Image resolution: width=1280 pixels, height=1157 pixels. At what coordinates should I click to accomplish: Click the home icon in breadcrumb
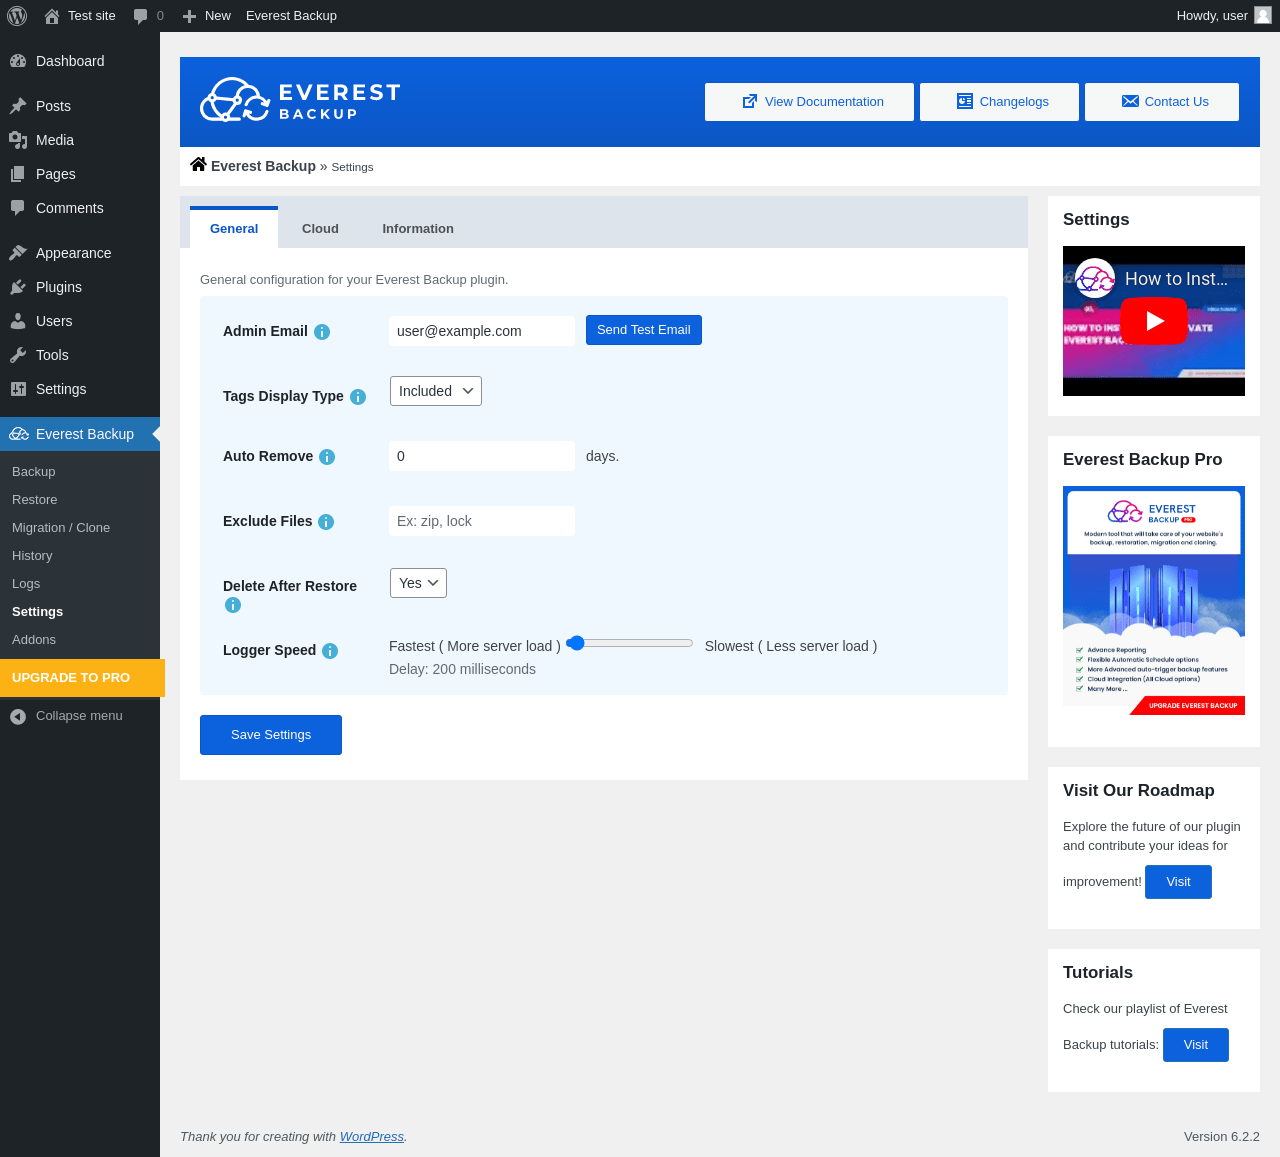pyautogui.click(x=199, y=165)
